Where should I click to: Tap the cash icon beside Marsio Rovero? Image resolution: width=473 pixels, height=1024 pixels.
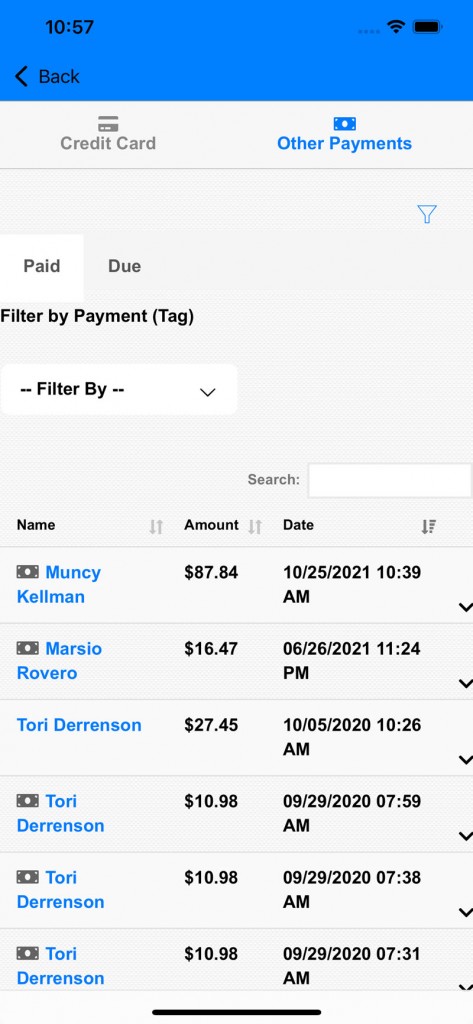27,648
